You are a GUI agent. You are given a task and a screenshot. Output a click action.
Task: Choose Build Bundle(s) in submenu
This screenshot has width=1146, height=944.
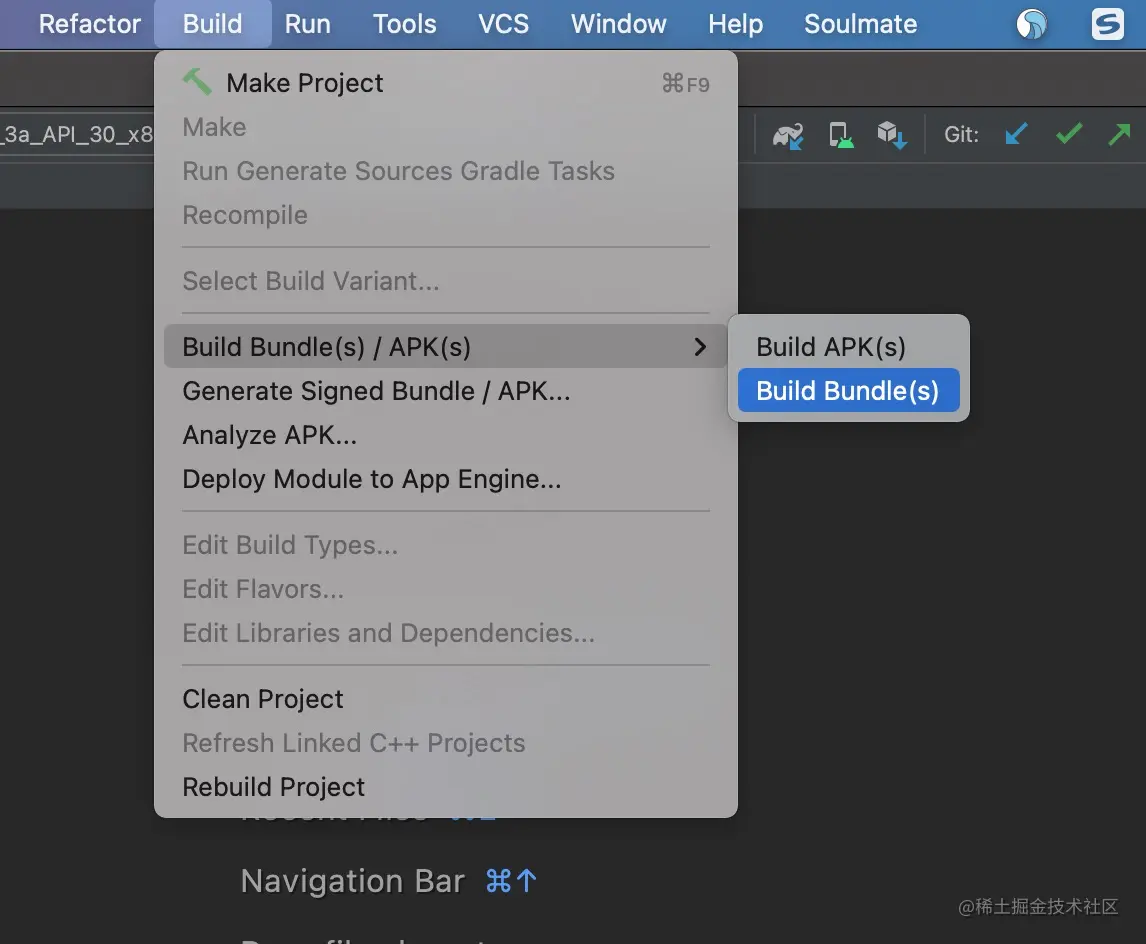point(849,390)
